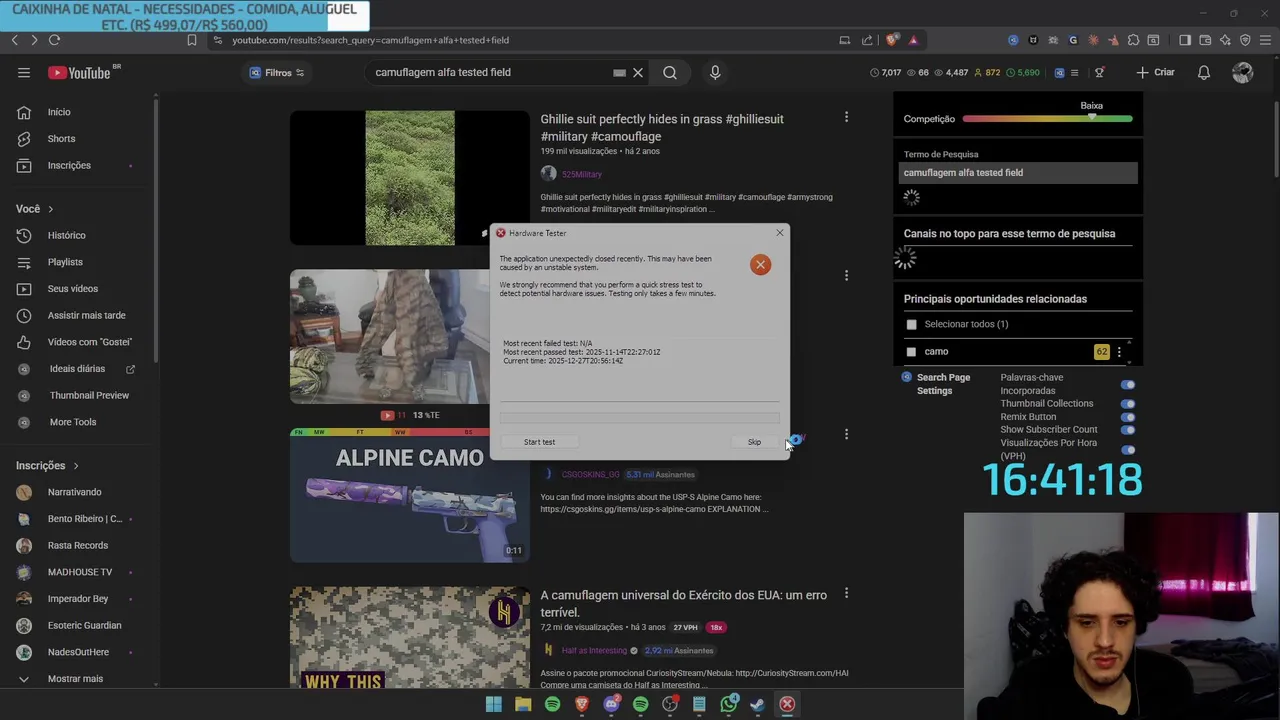The height and width of the screenshot is (720, 1280).
Task: Click the Competição level slider bar
Action: pos(1047,119)
